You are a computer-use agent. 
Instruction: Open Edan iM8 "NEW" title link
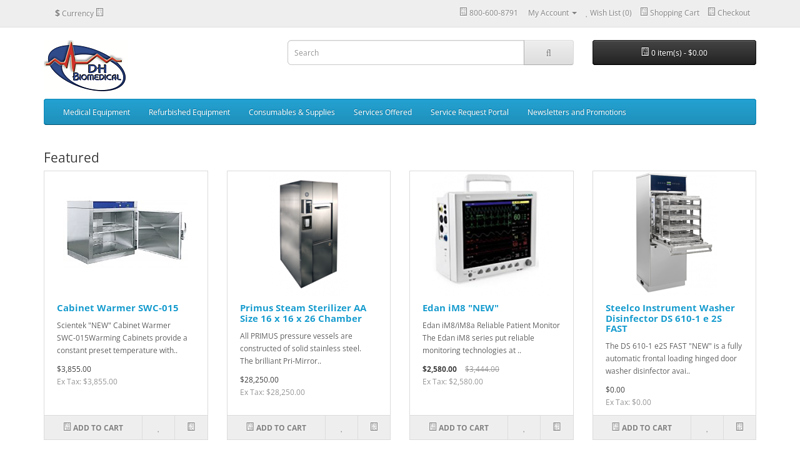click(x=460, y=308)
